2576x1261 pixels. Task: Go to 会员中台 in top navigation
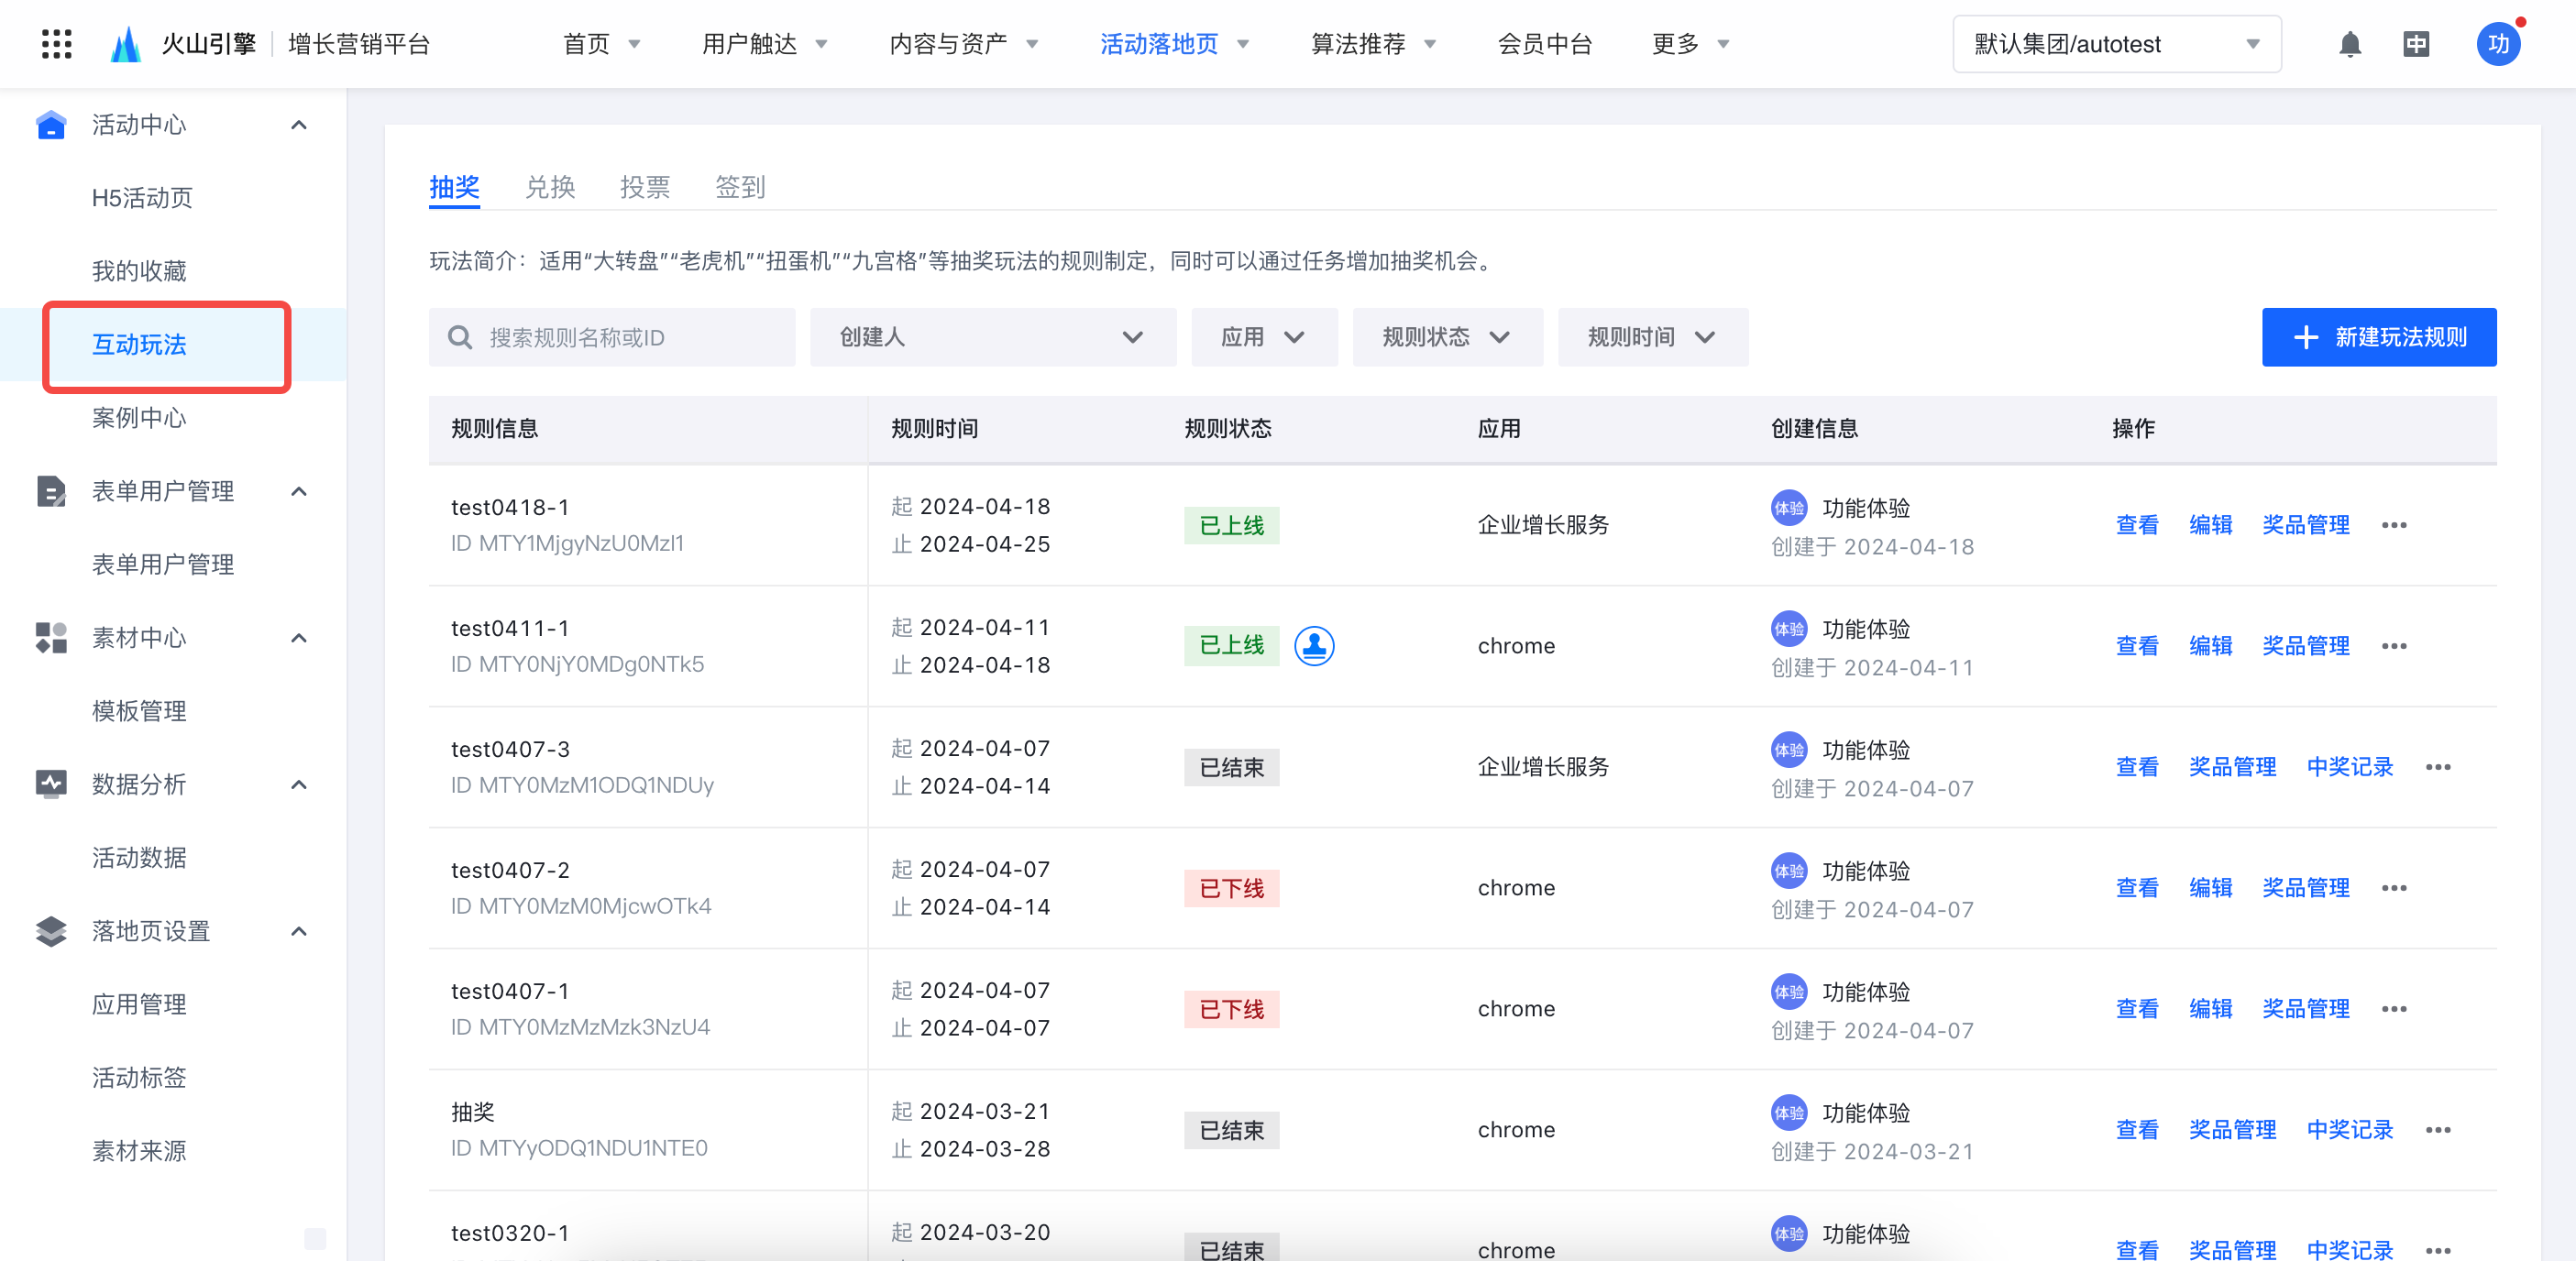[x=1544, y=44]
